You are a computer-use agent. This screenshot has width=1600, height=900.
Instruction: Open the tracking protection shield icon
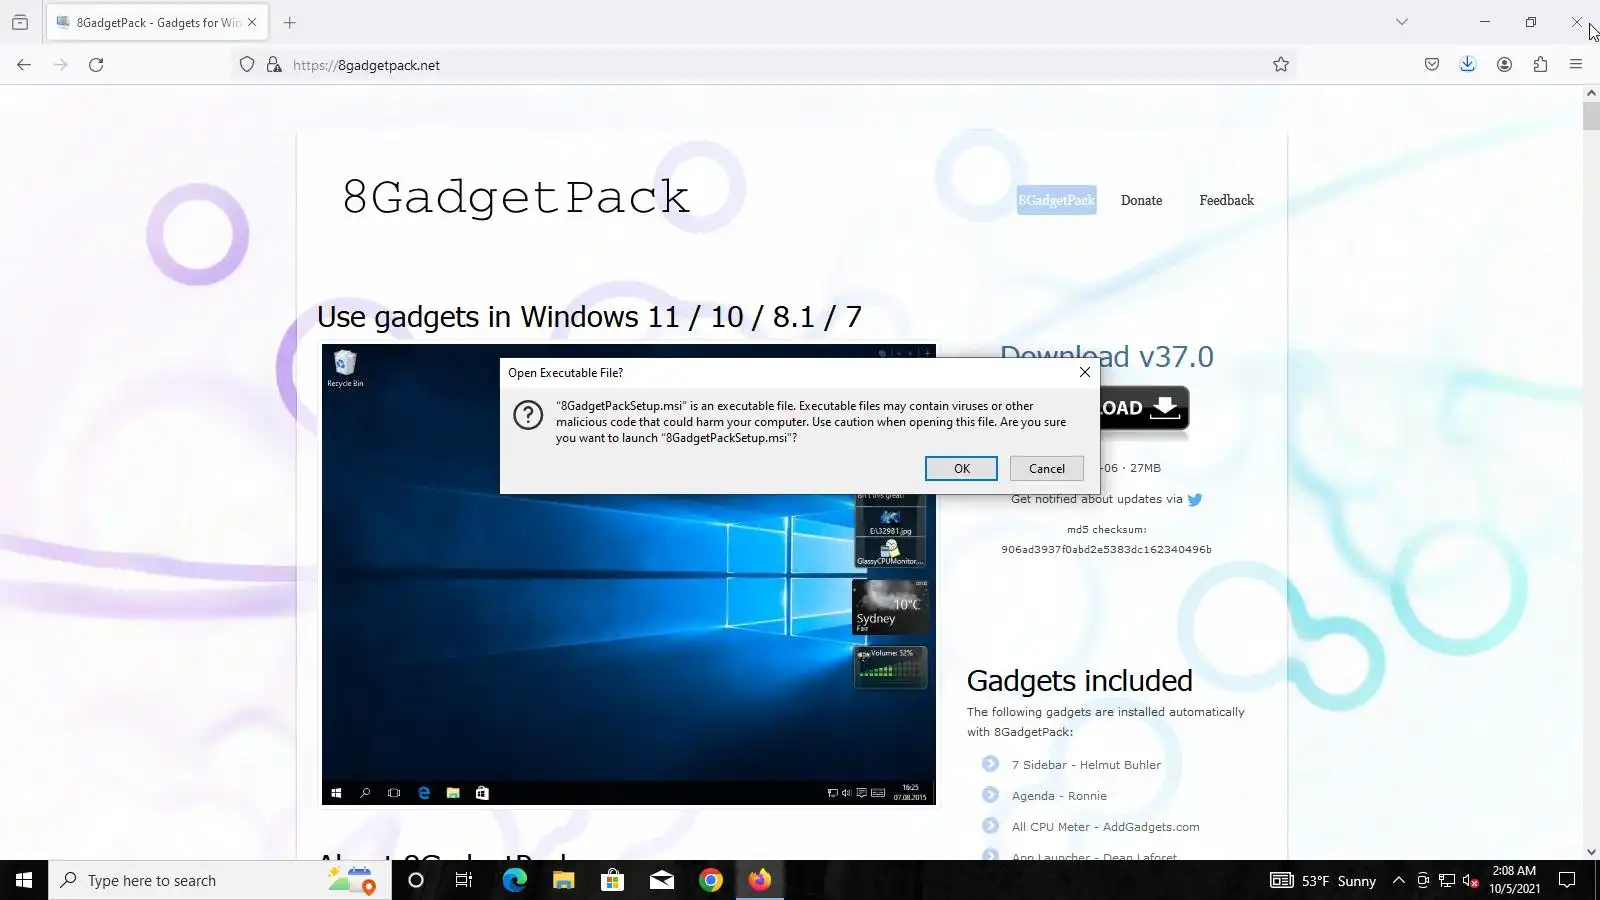[247, 65]
